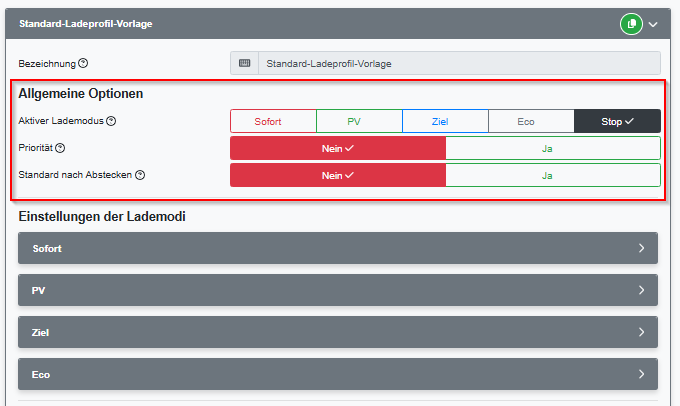
Task: Select Stop charging mode
Action: pos(617,121)
